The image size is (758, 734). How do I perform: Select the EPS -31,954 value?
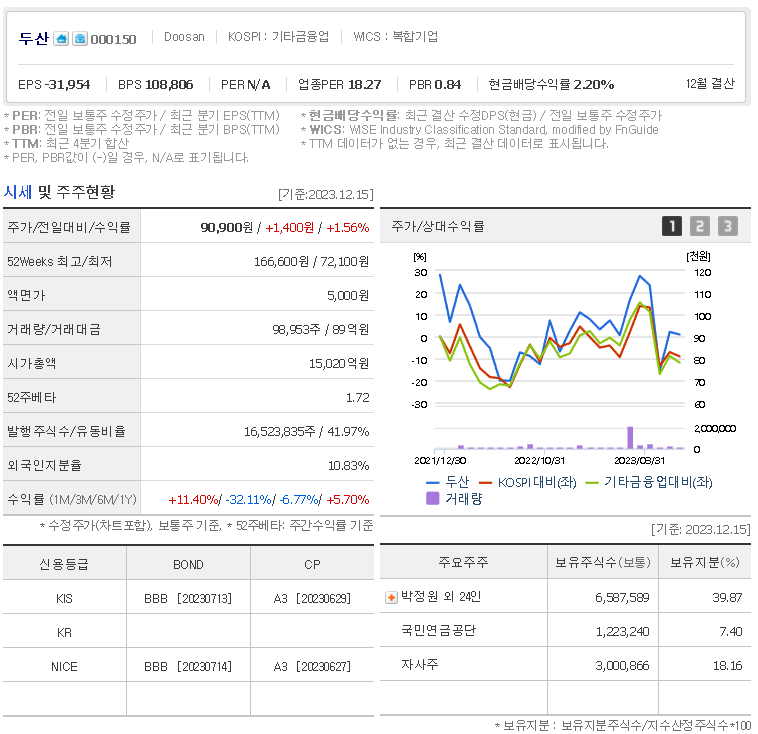tap(54, 85)
